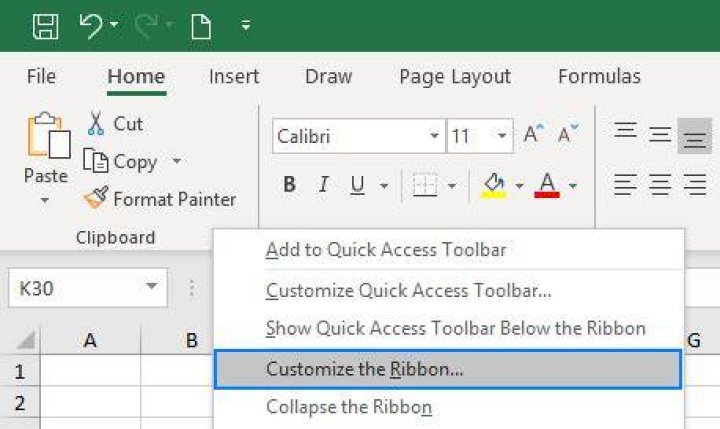Switch to the Formulas tab
This screenshot has height=429, width=720.
click(x=599, y=76)
